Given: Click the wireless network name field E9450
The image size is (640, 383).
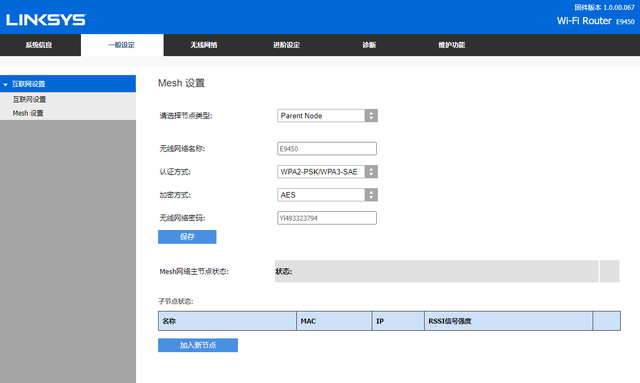Looking at the screenshot, I should click(327, 149).
